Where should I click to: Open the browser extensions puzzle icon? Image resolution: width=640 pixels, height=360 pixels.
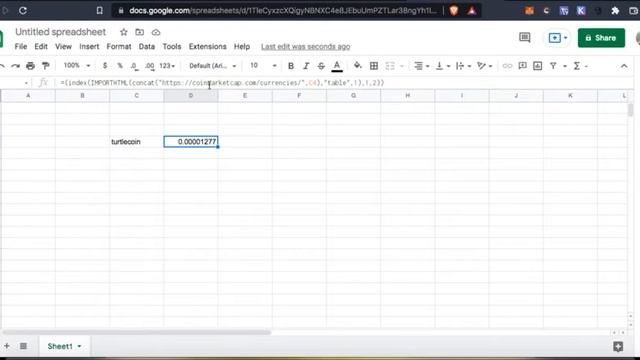click(x=615, y=11)
